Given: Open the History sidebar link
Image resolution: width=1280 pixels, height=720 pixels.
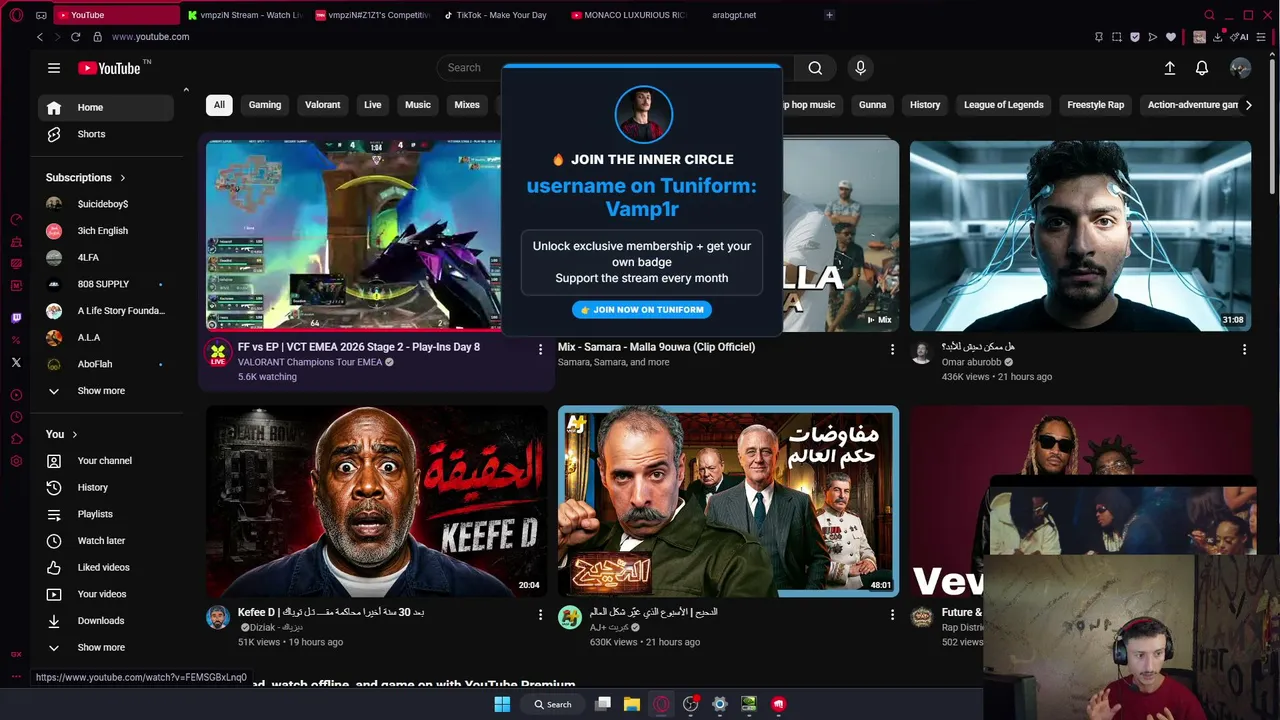Looking at the screenshot, I should pyautogui.click(x=106, y=488).
